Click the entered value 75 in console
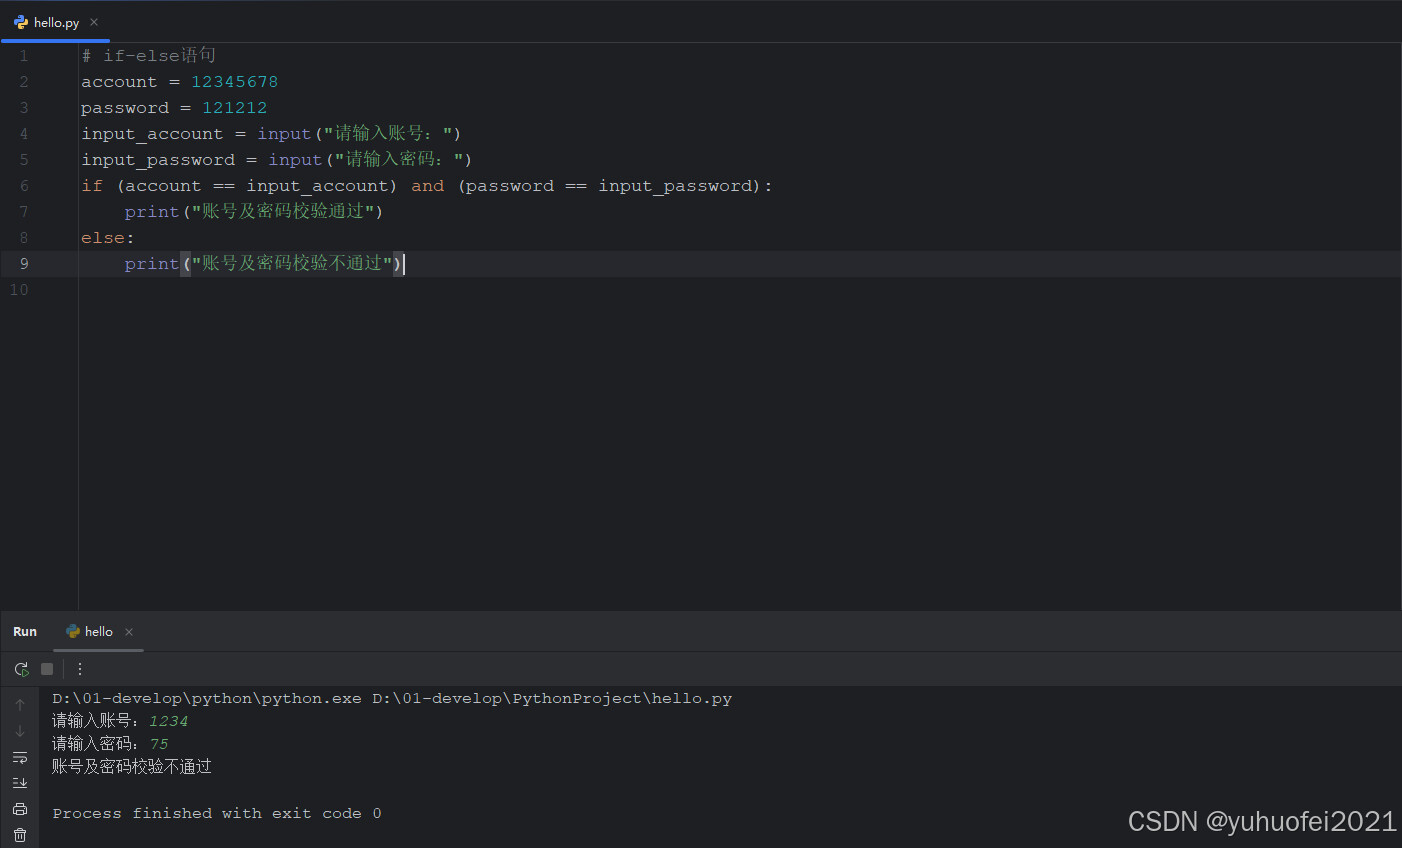This screenshot has height=848, width=1402. 159,744
